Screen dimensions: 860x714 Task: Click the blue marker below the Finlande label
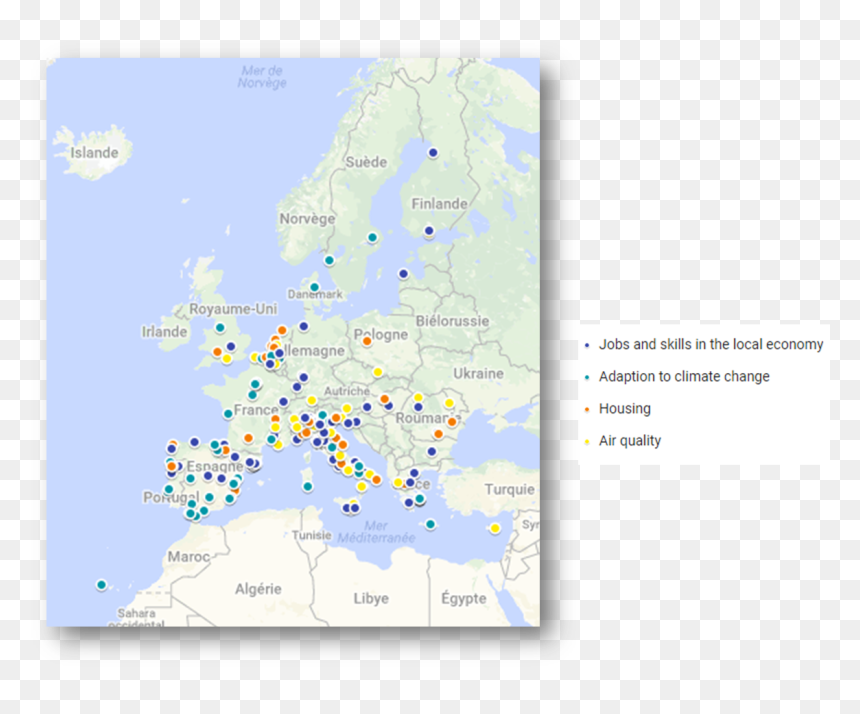[x=429, y=231]
